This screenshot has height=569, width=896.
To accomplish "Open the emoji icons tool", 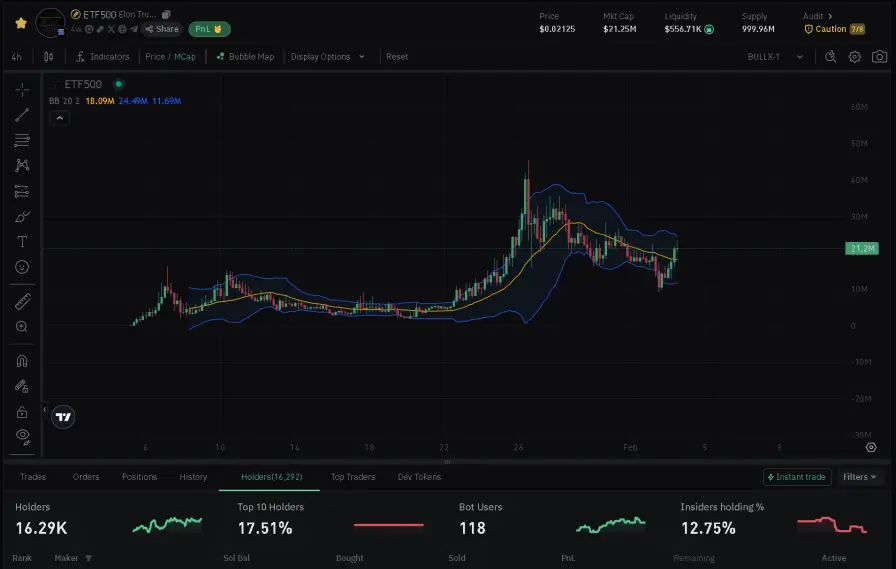I will pyautogui.click(x=22, y=267).
